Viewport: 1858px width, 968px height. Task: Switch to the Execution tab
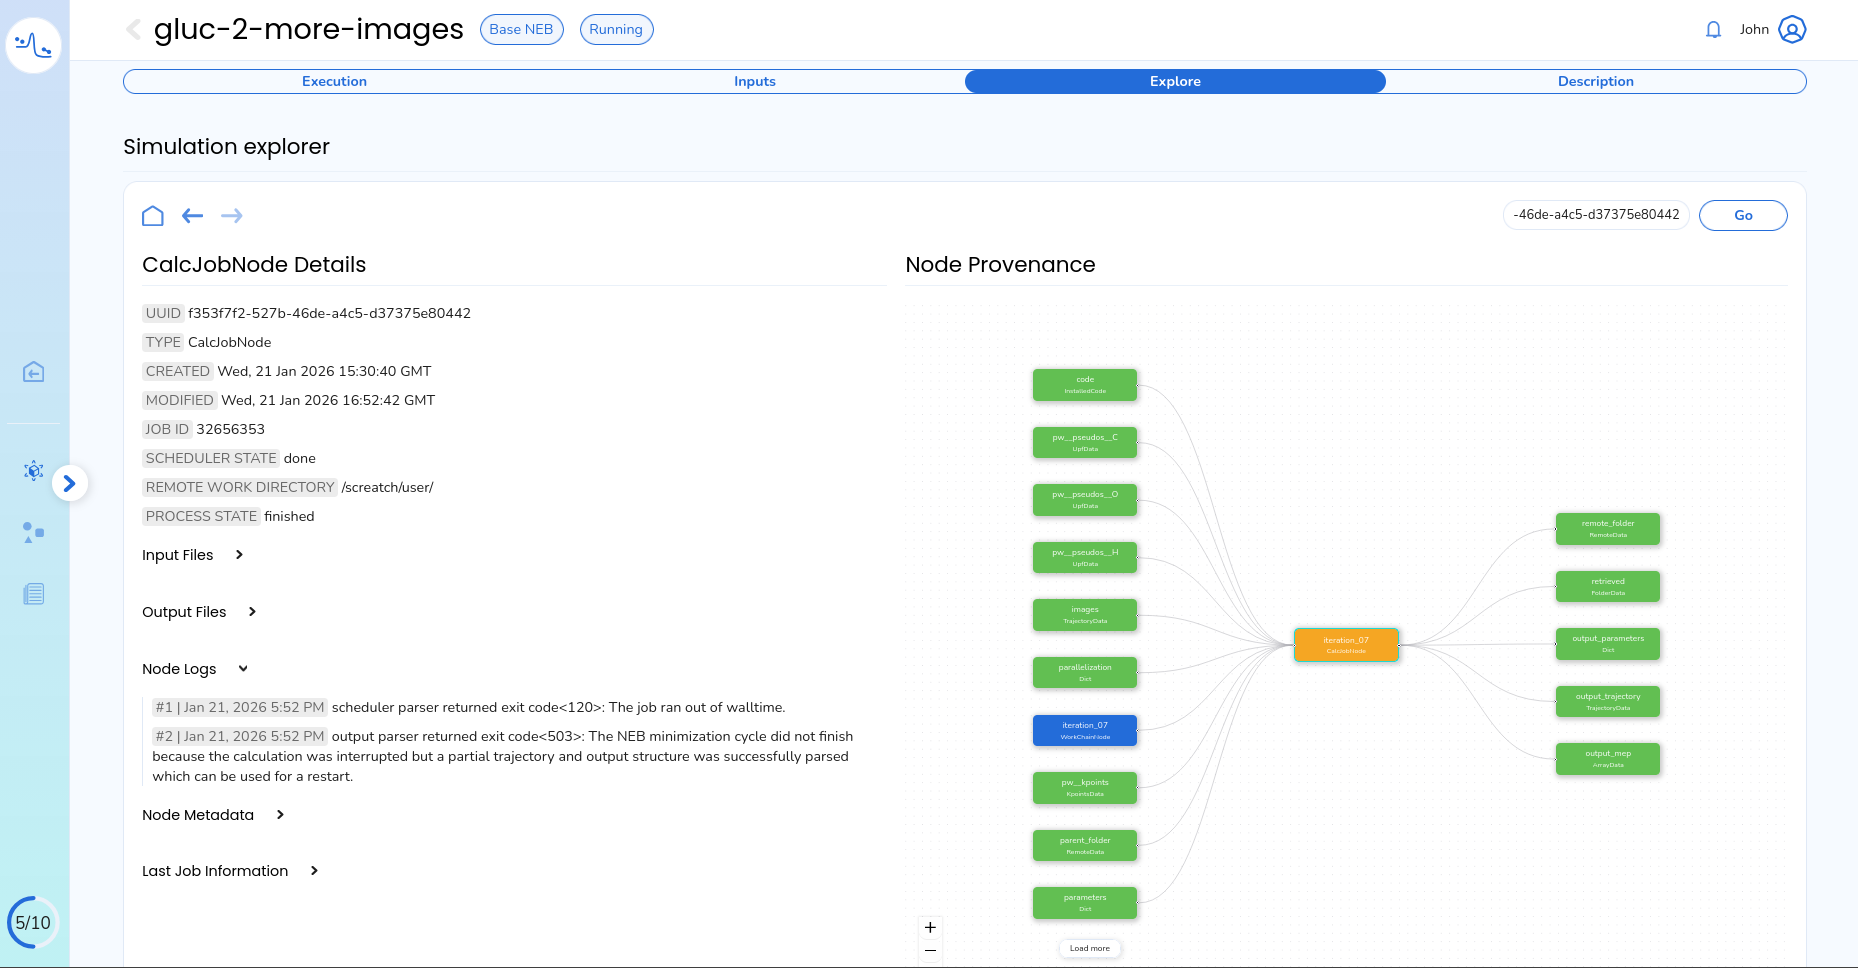[x=334, y=82]
